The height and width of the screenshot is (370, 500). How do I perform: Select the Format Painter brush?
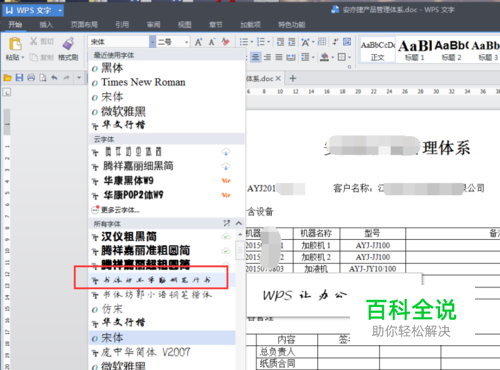[x=68, y=44]
